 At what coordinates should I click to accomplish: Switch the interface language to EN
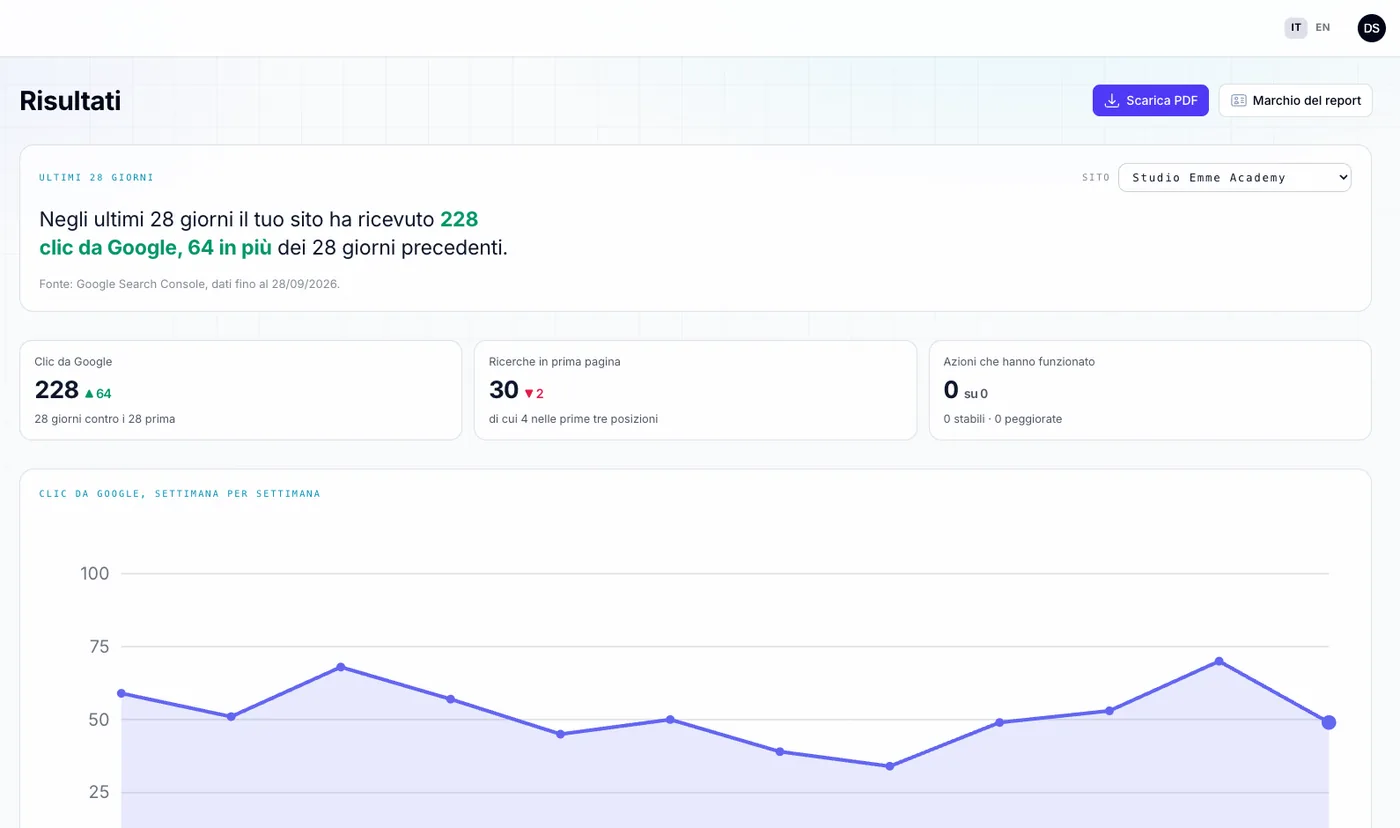click(1323, 28)
